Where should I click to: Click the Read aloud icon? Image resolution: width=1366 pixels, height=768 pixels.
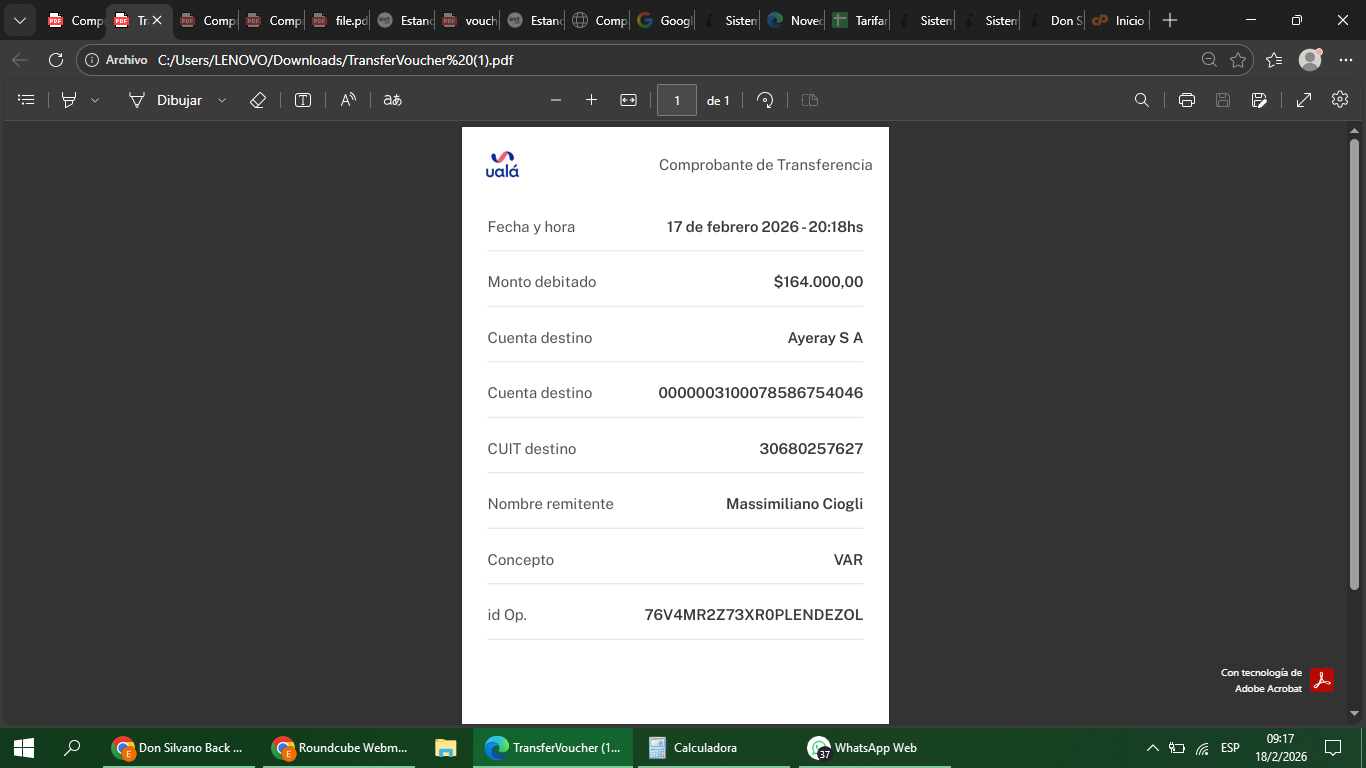[x=348, y=100]
